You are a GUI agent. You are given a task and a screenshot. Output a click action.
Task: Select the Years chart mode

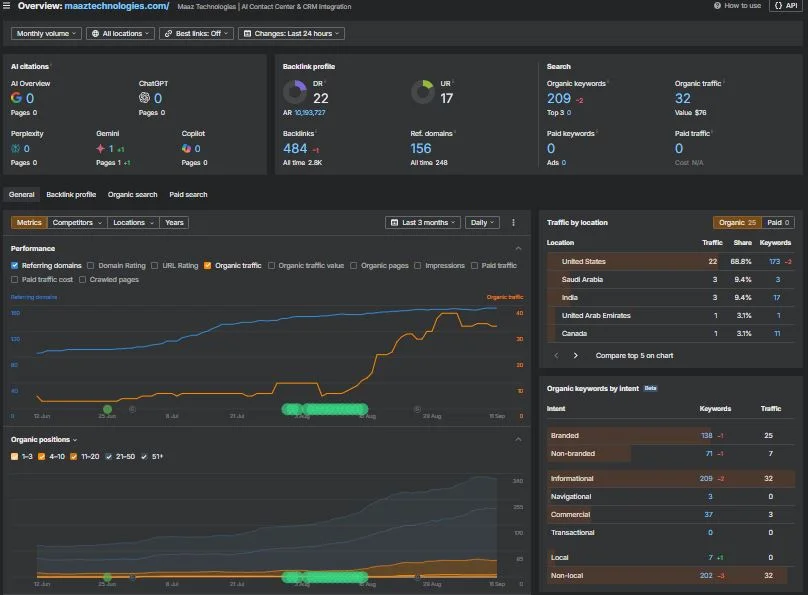pyautogui.click(x=174, y=223)
